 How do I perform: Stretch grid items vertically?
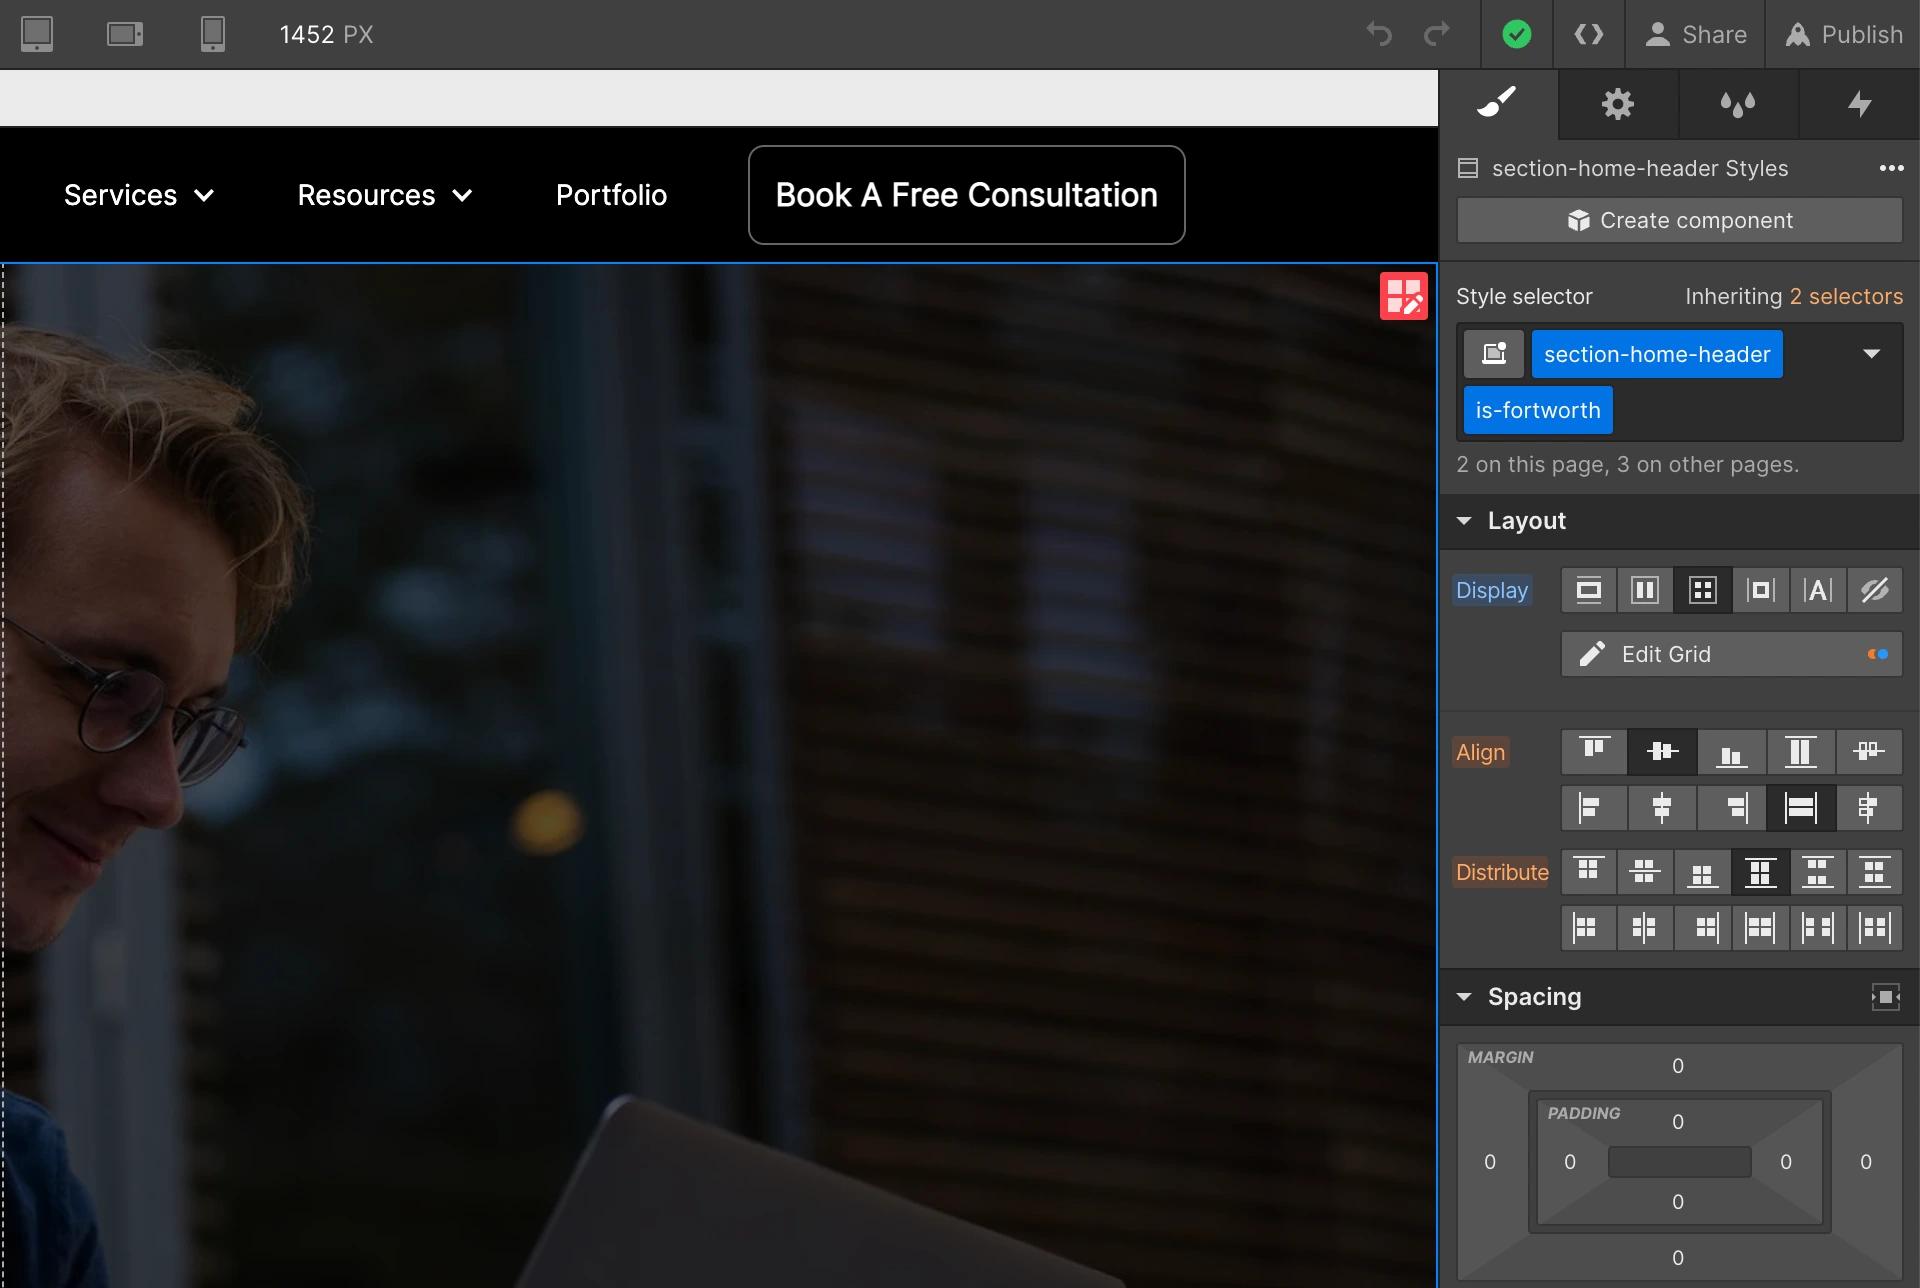[x=1800, y=751]
